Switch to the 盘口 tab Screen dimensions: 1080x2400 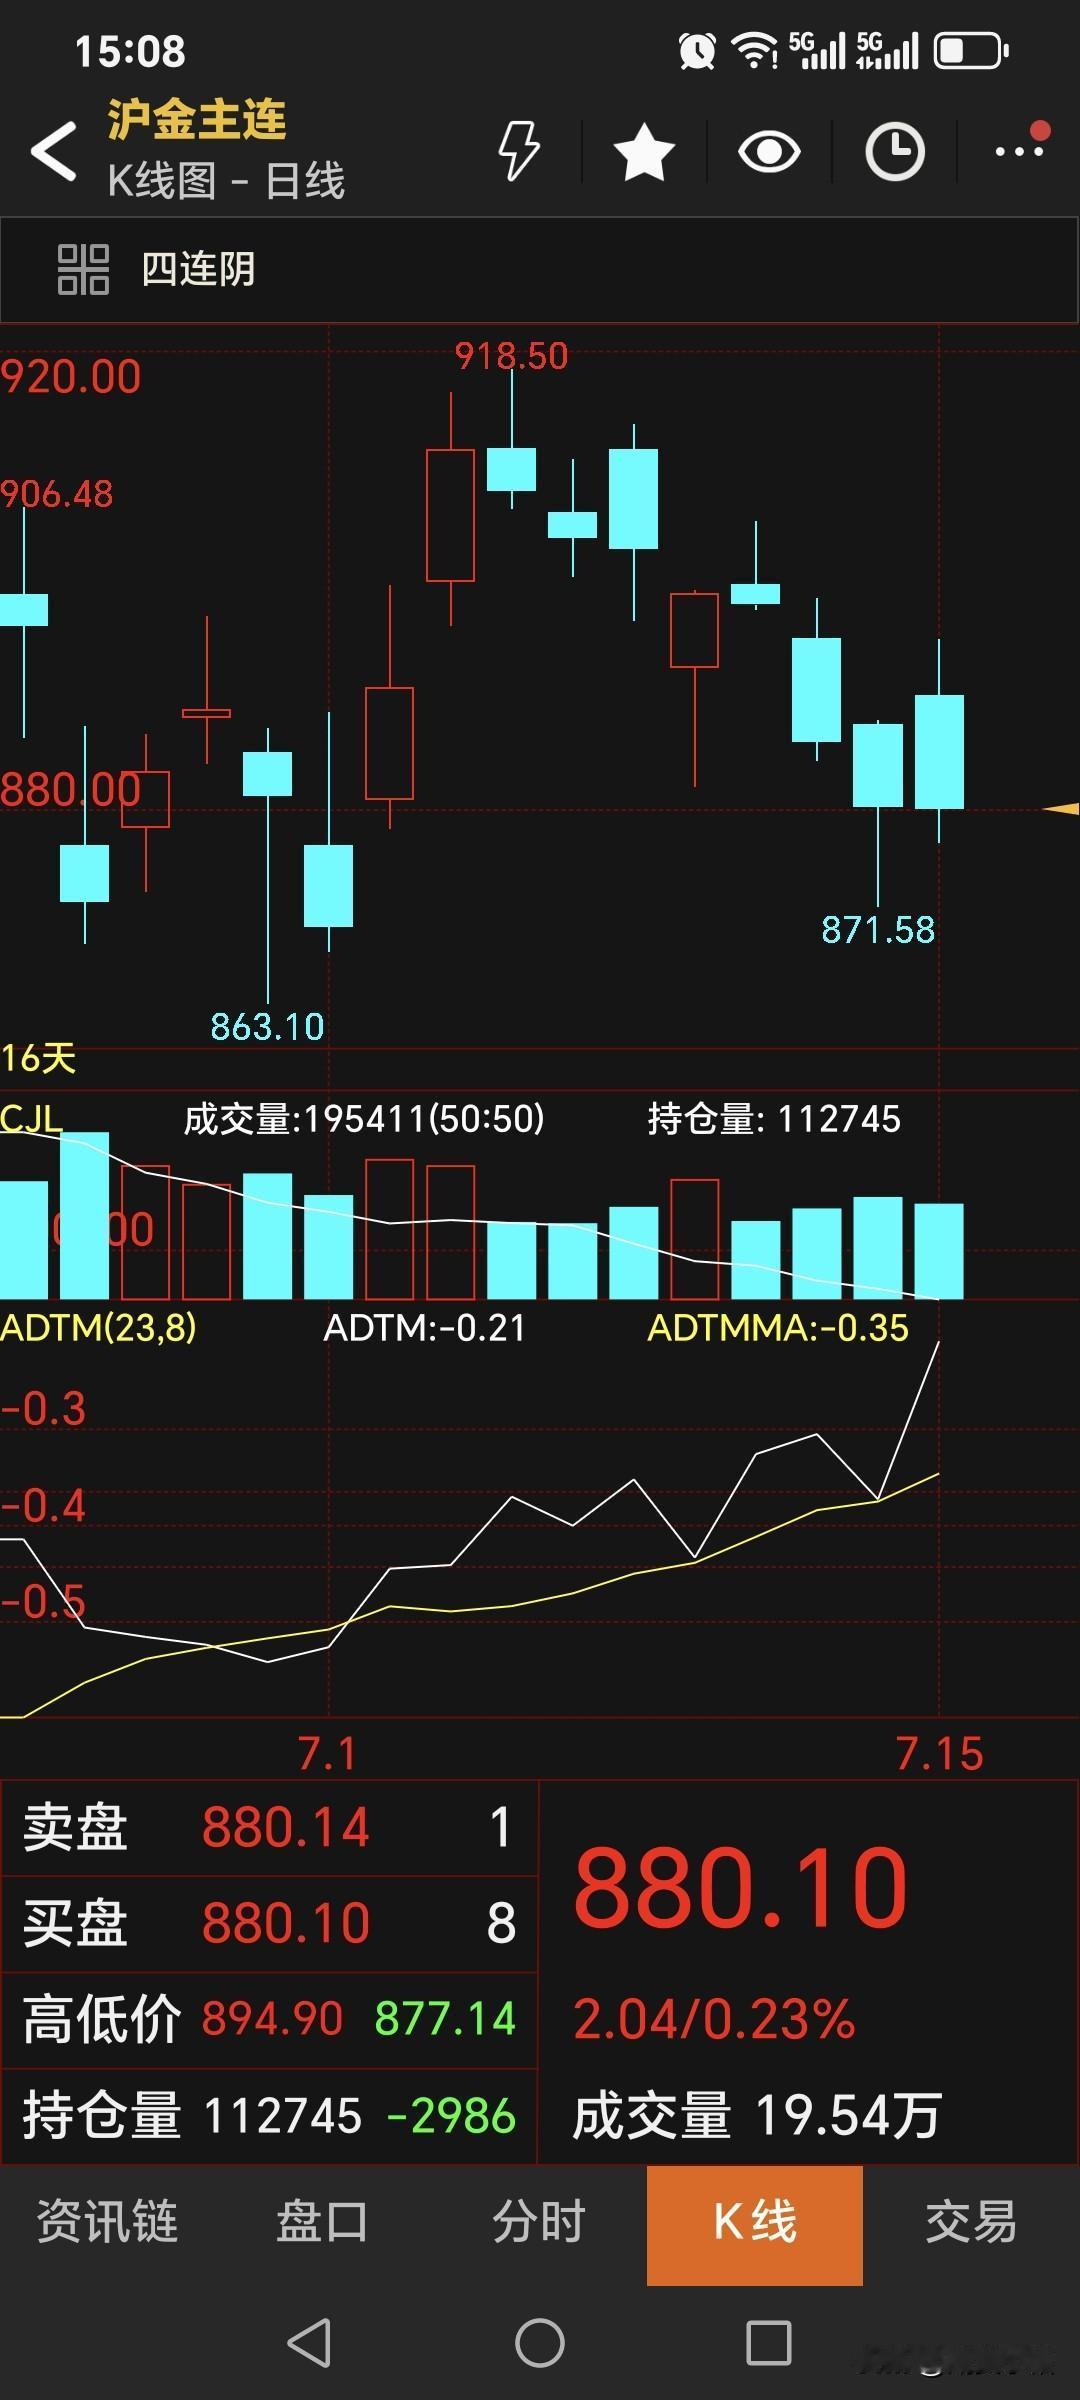pos(323,2222)
